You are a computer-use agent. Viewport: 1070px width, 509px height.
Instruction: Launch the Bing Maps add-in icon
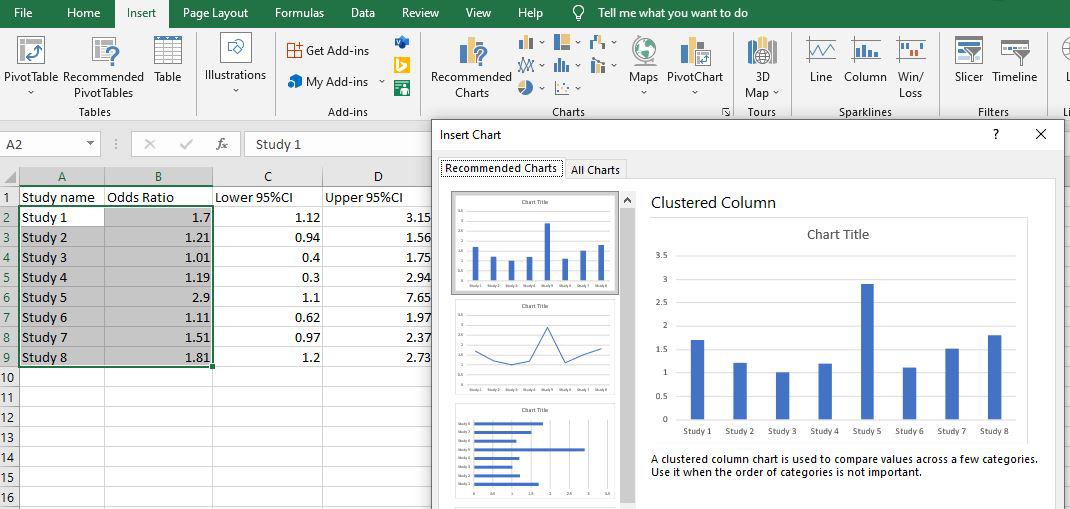pos(402,66)
